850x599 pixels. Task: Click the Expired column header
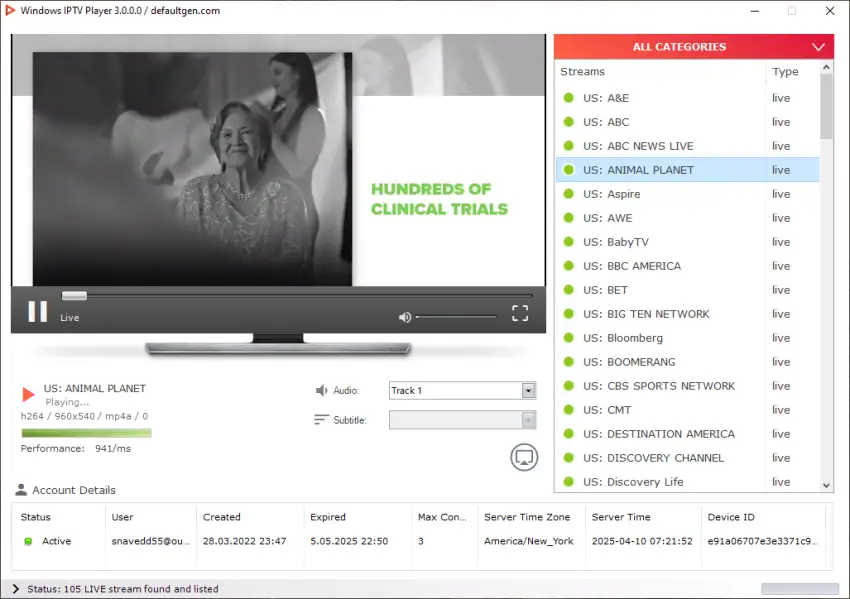[x=327, y=517]
